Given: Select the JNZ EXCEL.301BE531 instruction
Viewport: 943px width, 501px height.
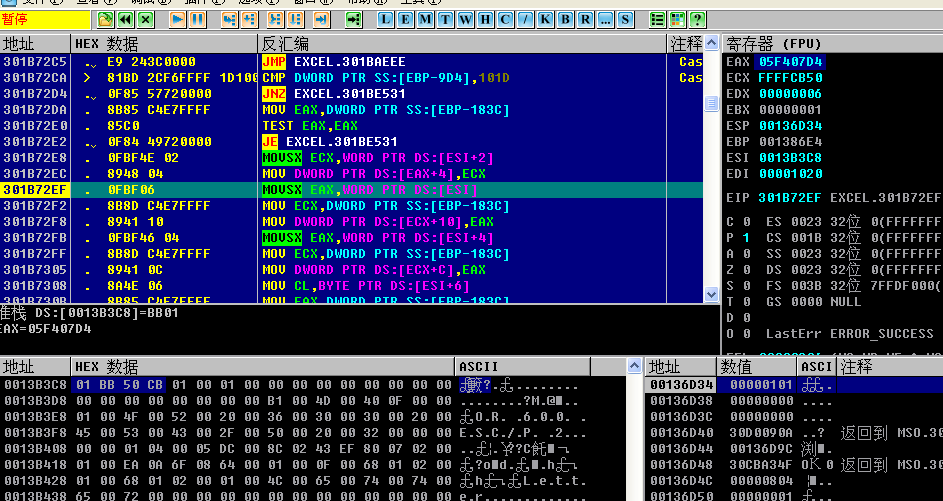Looking at the screenshot, I should click(352, 94).
